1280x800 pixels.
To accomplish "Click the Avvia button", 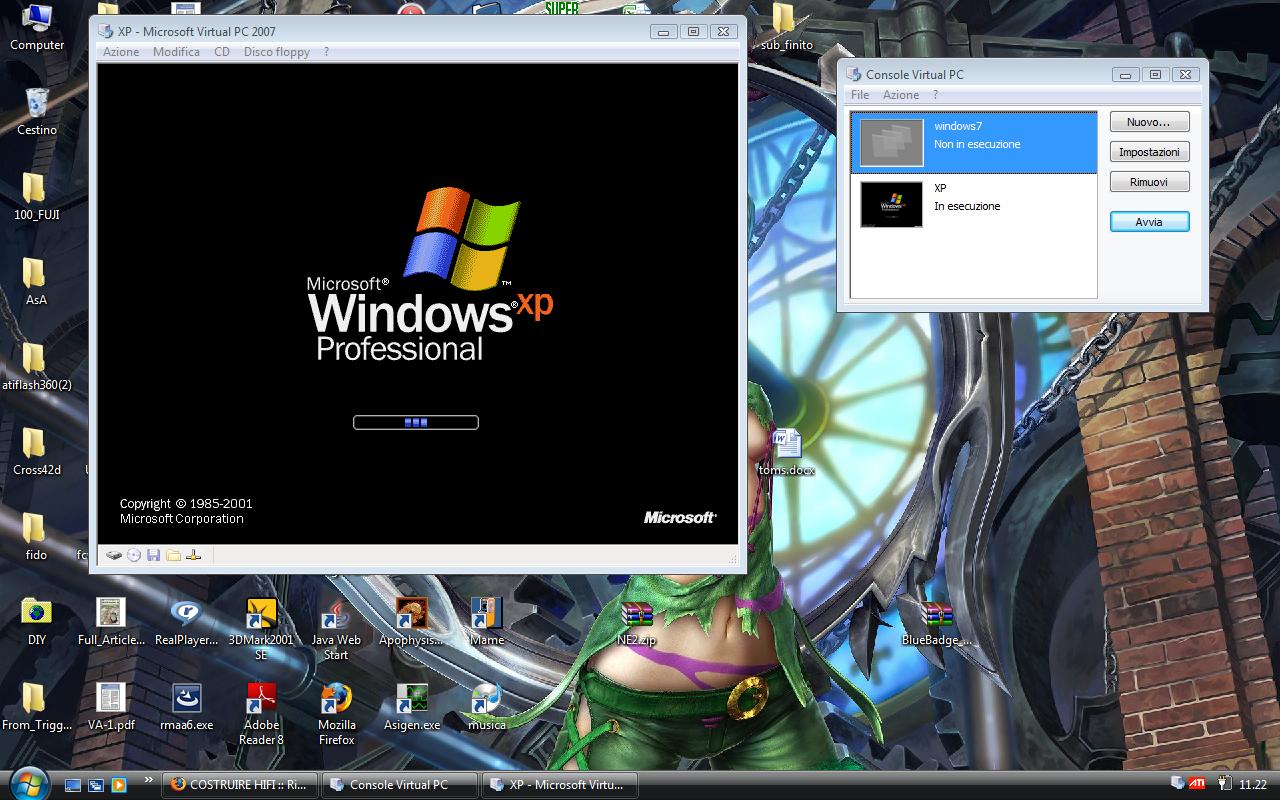I will coord(1149,222).
